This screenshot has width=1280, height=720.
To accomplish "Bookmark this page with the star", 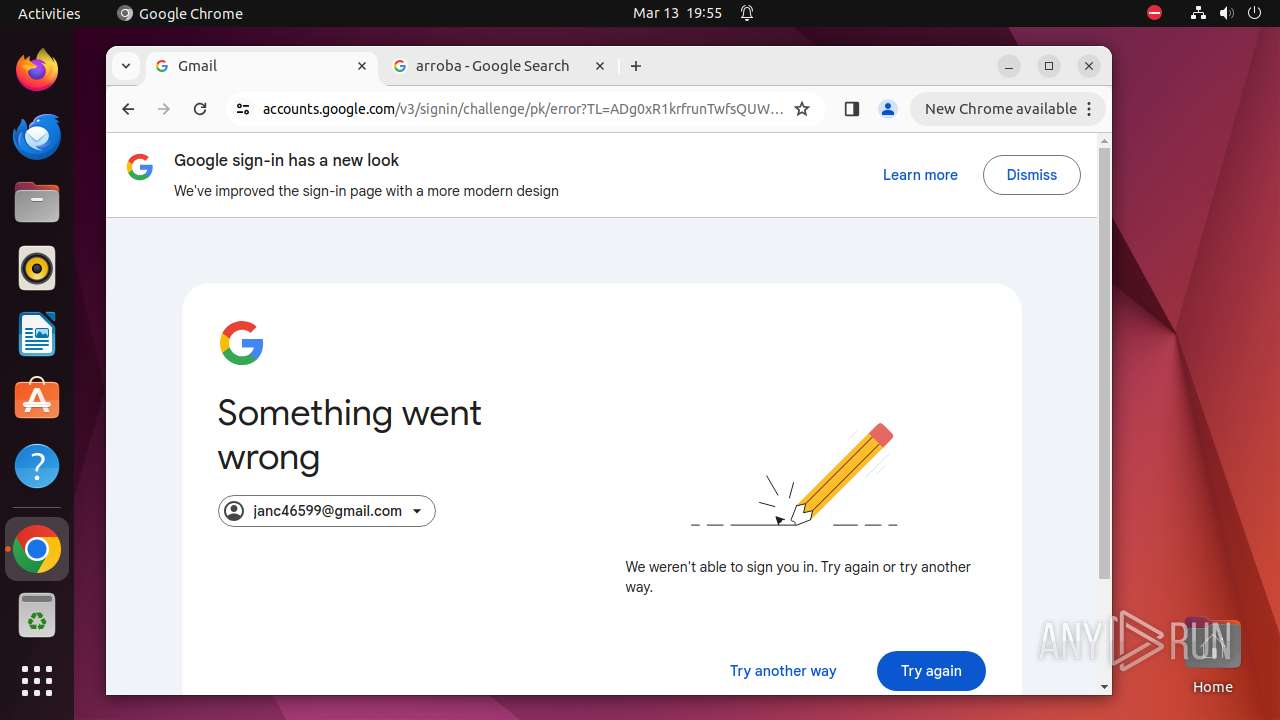I will 802,109.
